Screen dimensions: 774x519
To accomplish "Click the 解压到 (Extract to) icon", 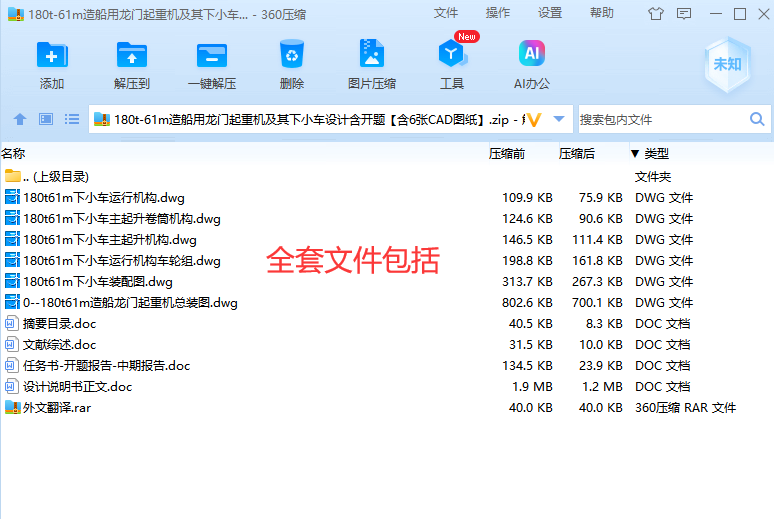I will pos(132,55).
